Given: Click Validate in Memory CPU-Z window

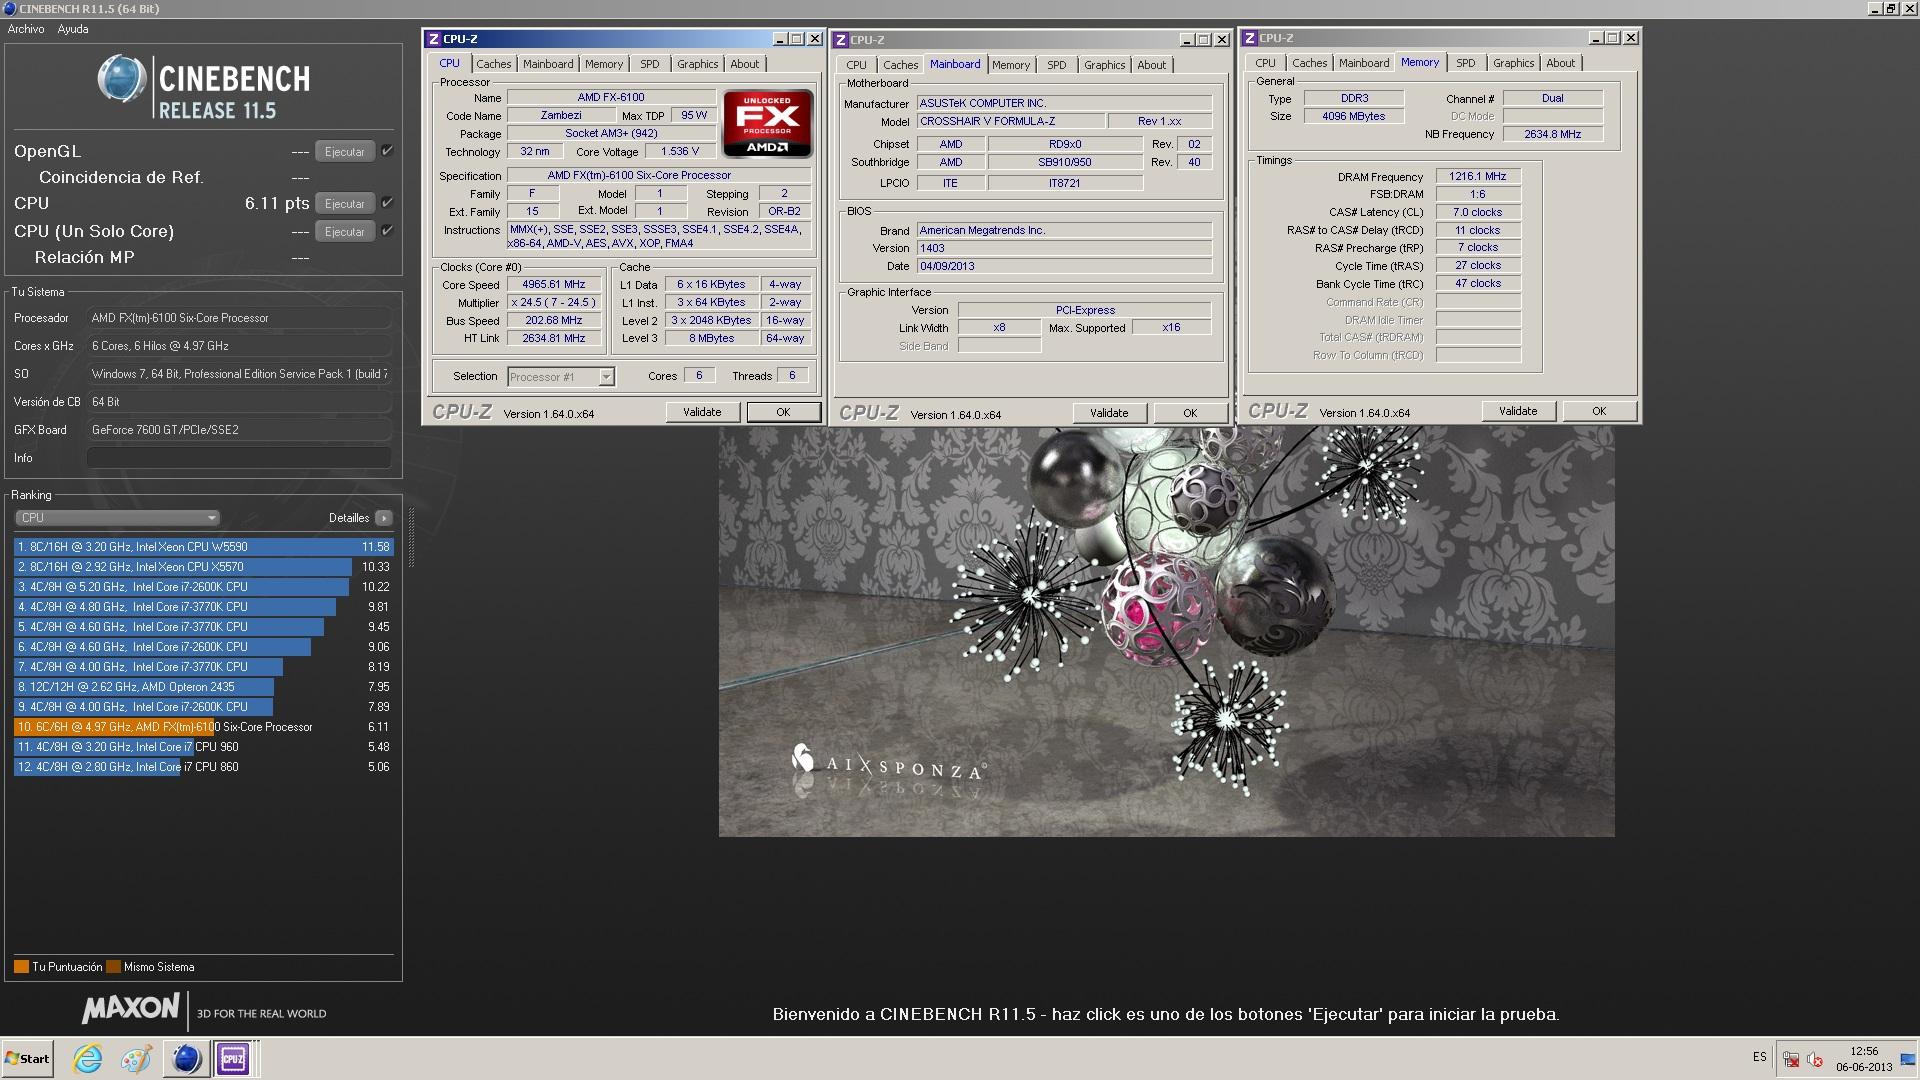Looking at the screenshot, I should pos(1518,411).
